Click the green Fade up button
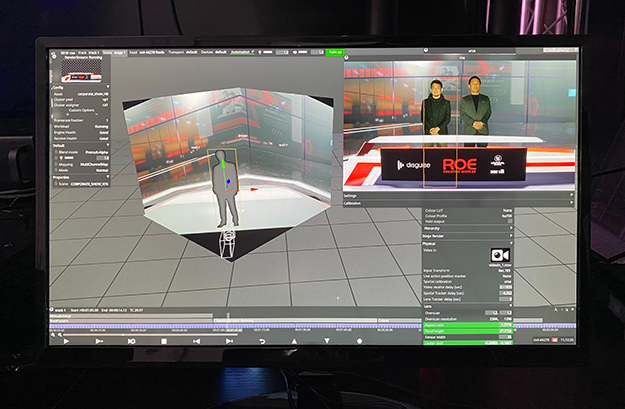This screenshot has height=409, width=625. (x=333, y=51)
